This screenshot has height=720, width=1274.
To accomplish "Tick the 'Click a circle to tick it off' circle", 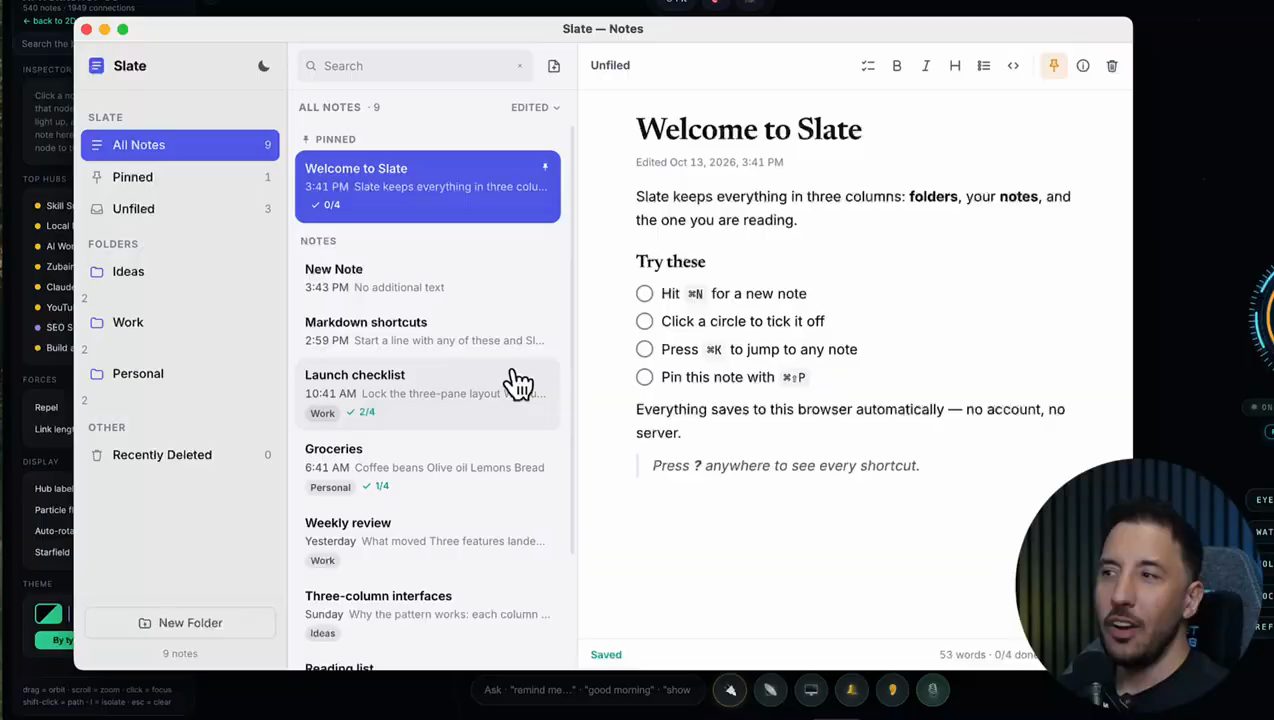I will coord(644,322).
